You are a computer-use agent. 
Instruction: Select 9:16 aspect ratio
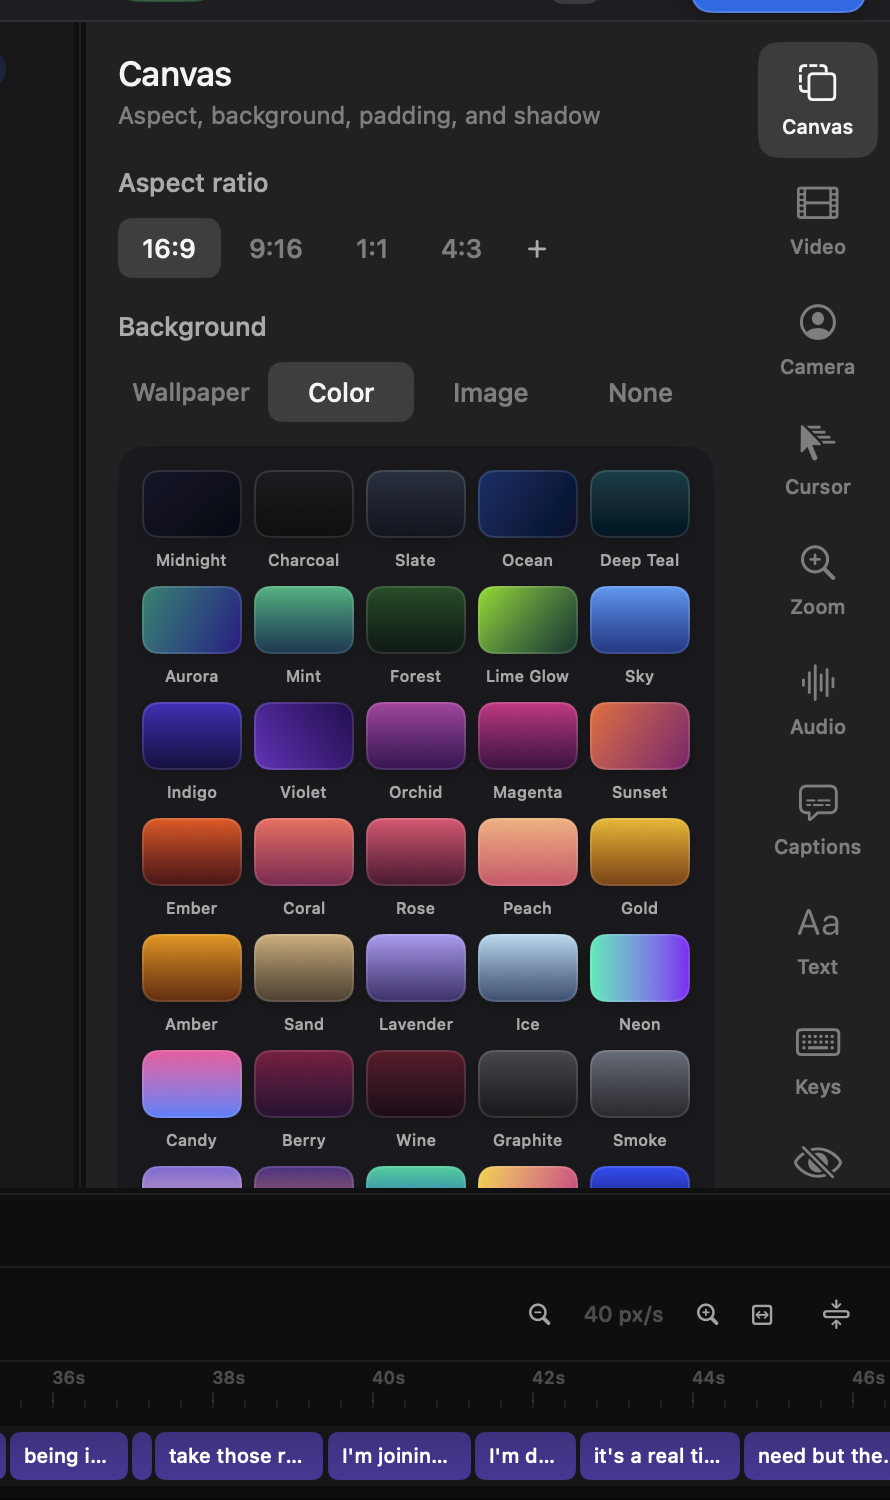click(276, 248)
